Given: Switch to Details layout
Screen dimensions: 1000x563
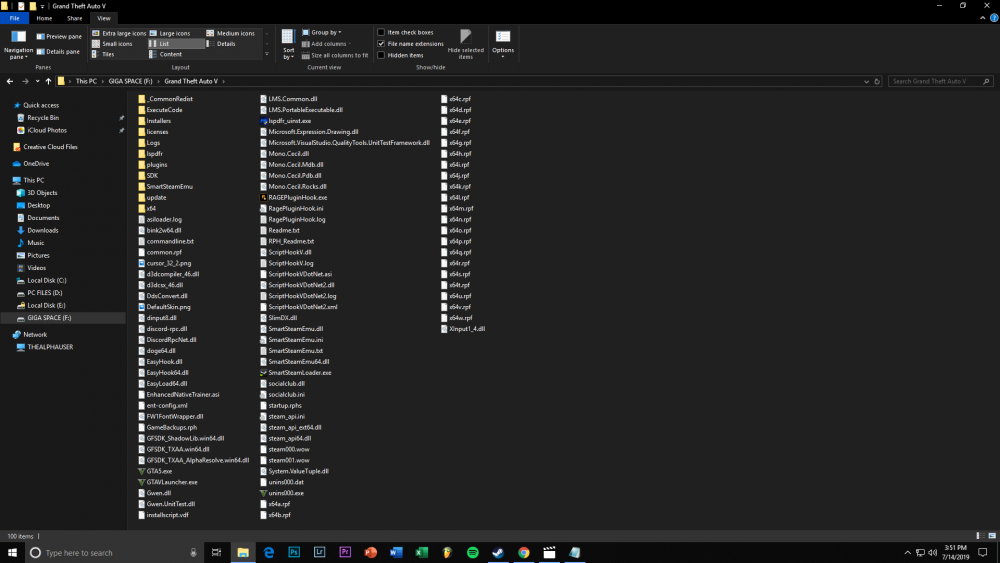Looking at the screenshot, I should [221, 44].
